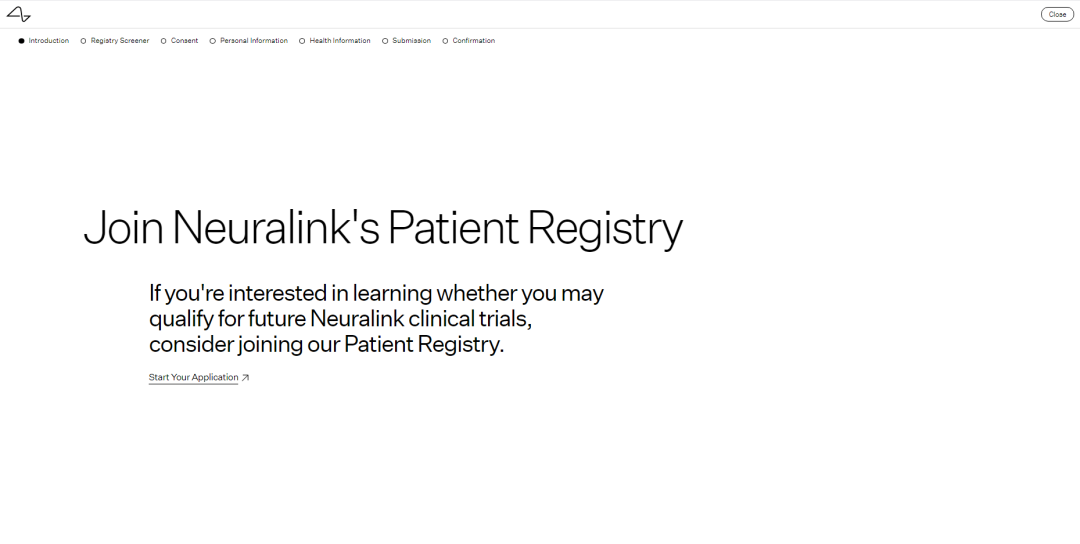Click the Health Information step circle
This screenshot has height=544, width=1080.
click(x=302, y=41)
